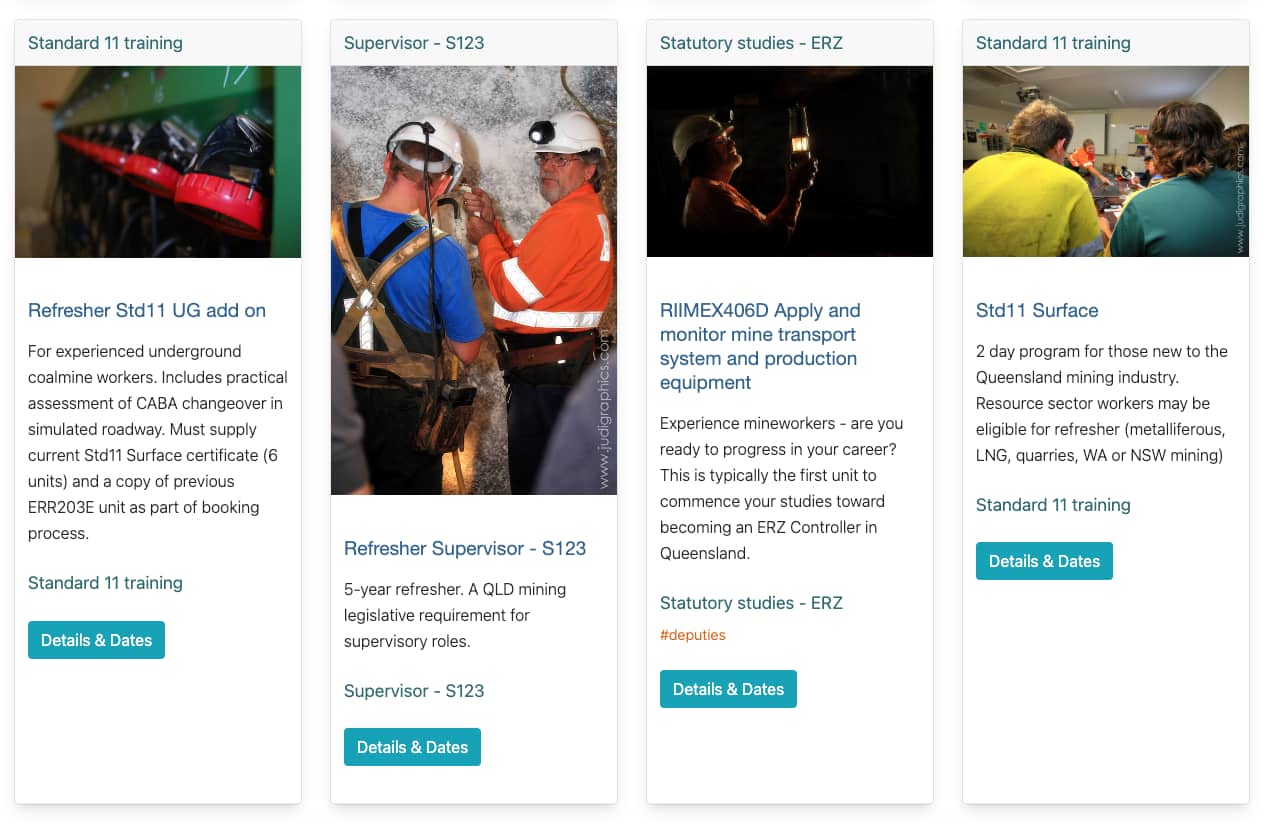Click Standard 11 training category below UG add on description
The image size is (1274, 824).
pyautogui.click(x=105, y=583)
